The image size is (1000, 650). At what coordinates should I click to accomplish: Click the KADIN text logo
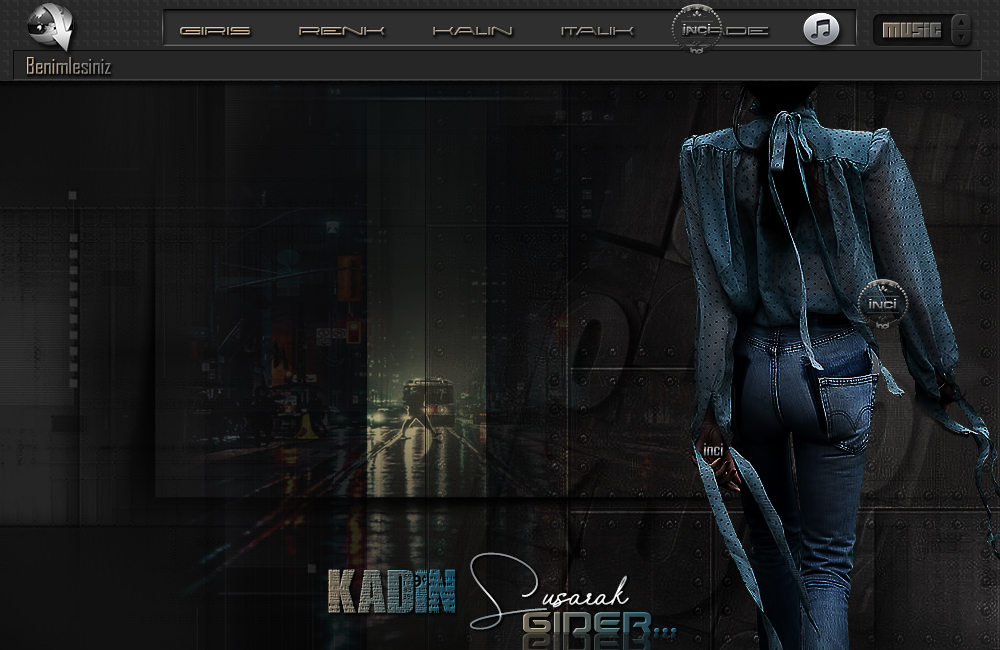(391, 591)
